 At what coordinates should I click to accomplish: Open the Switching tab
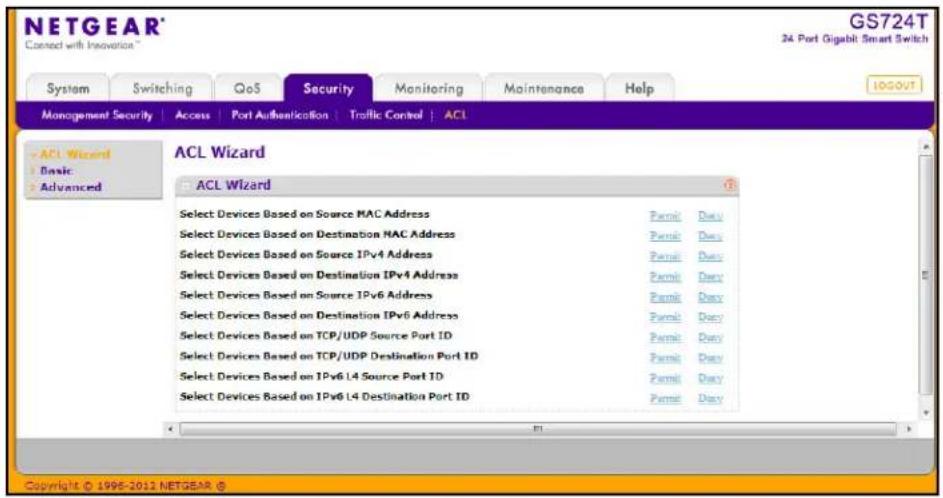point(162,88)
